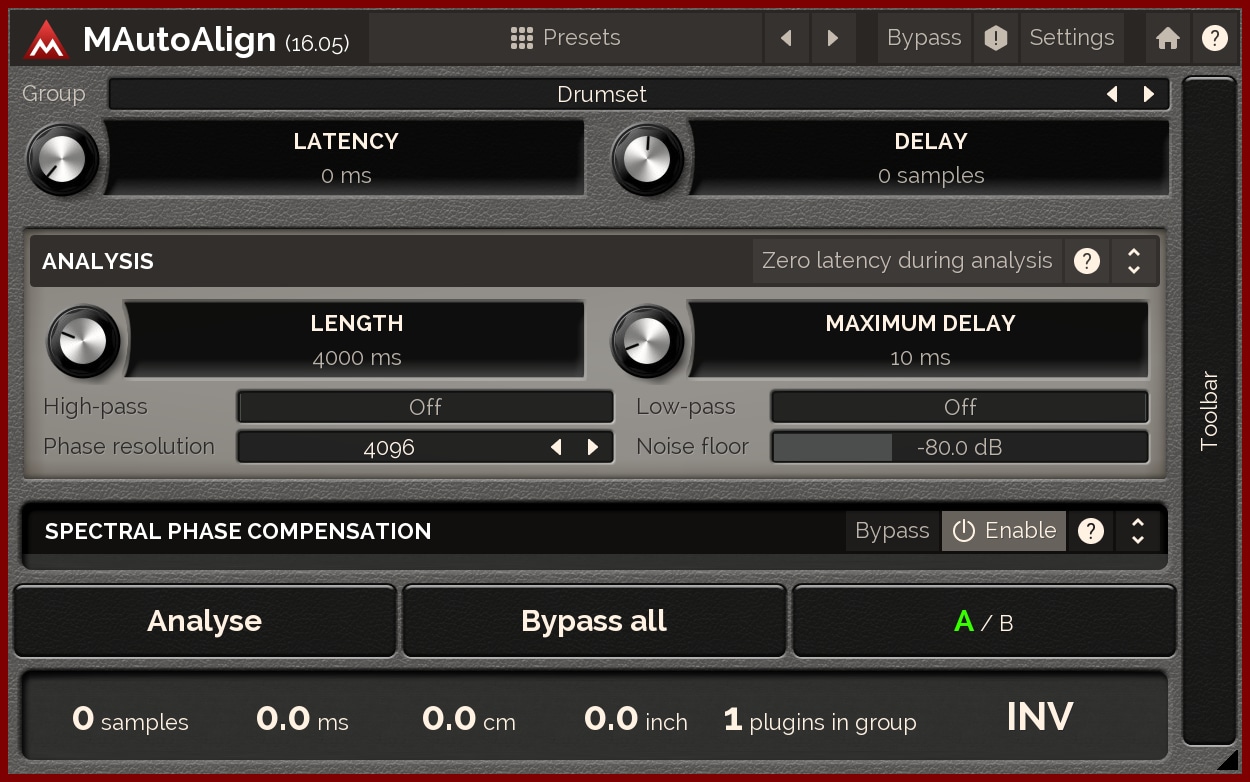Screen dimensions: 1250x782
Task: Adjust the Noise floor slider
Action: (x=960, y=447)
